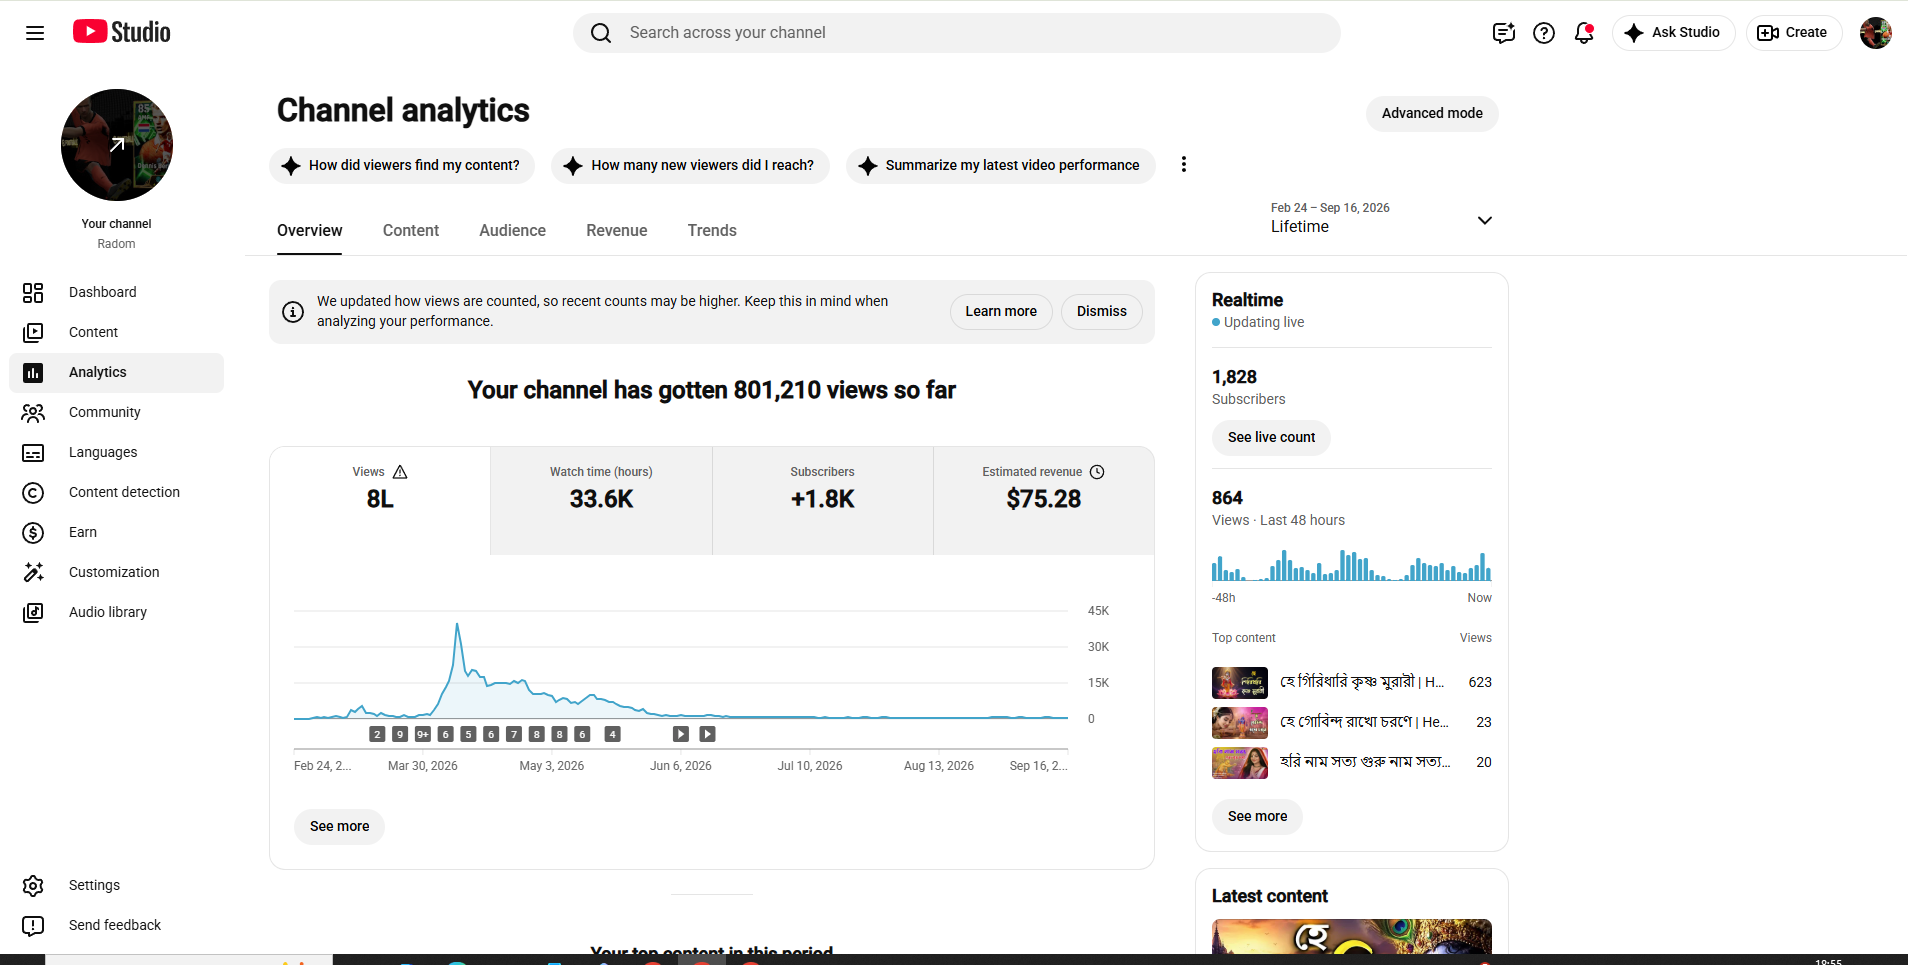
Task: Open Dashboard from sidebar
Action: click(x=116, y=292)
